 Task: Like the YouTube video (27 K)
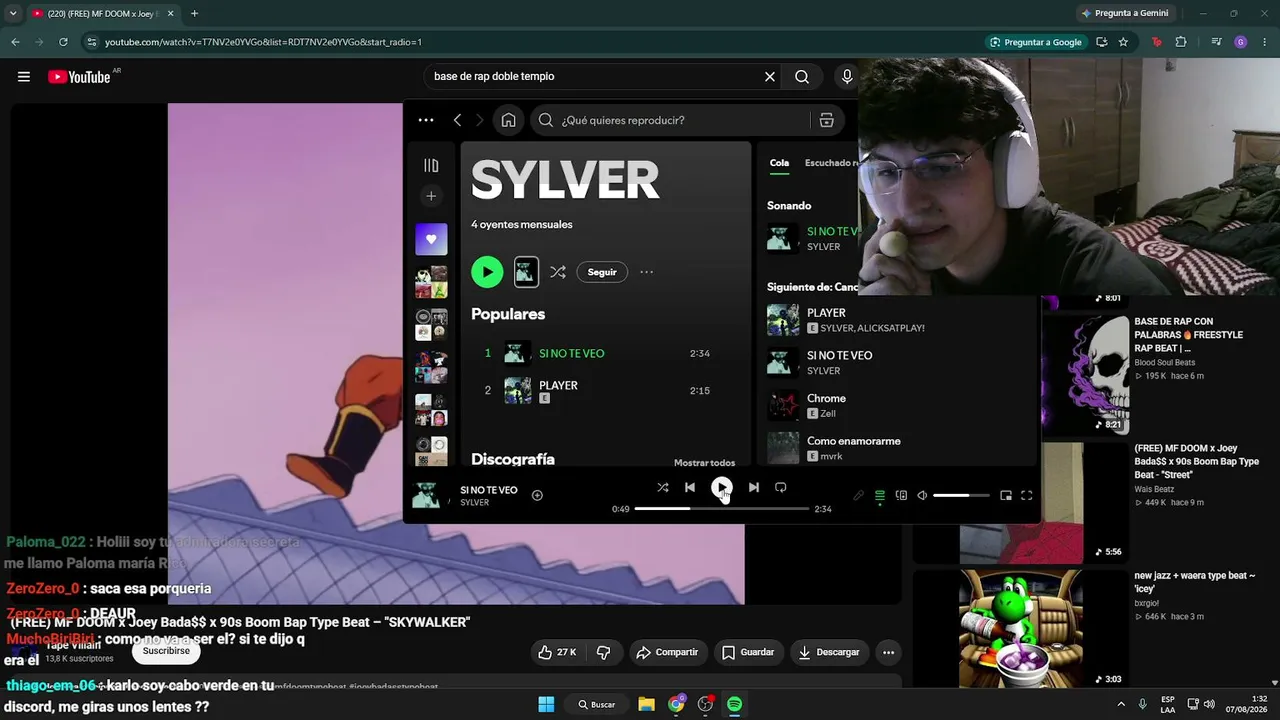[558, 652]
